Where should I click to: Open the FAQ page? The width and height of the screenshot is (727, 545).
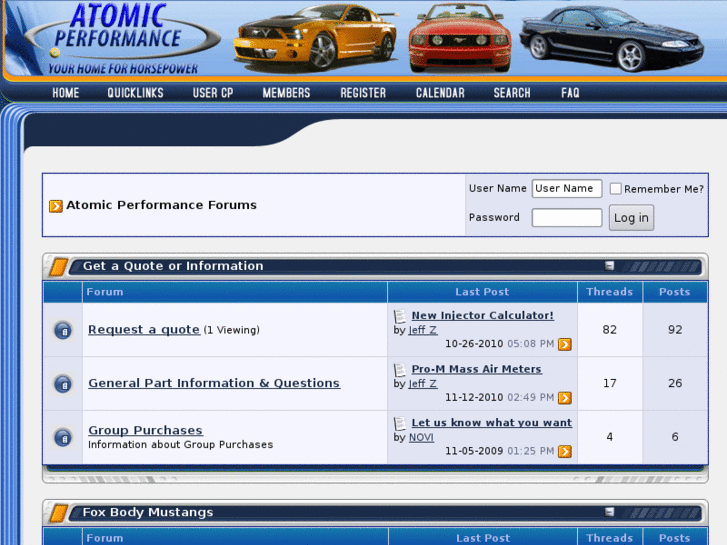click(x=570, y=93)
